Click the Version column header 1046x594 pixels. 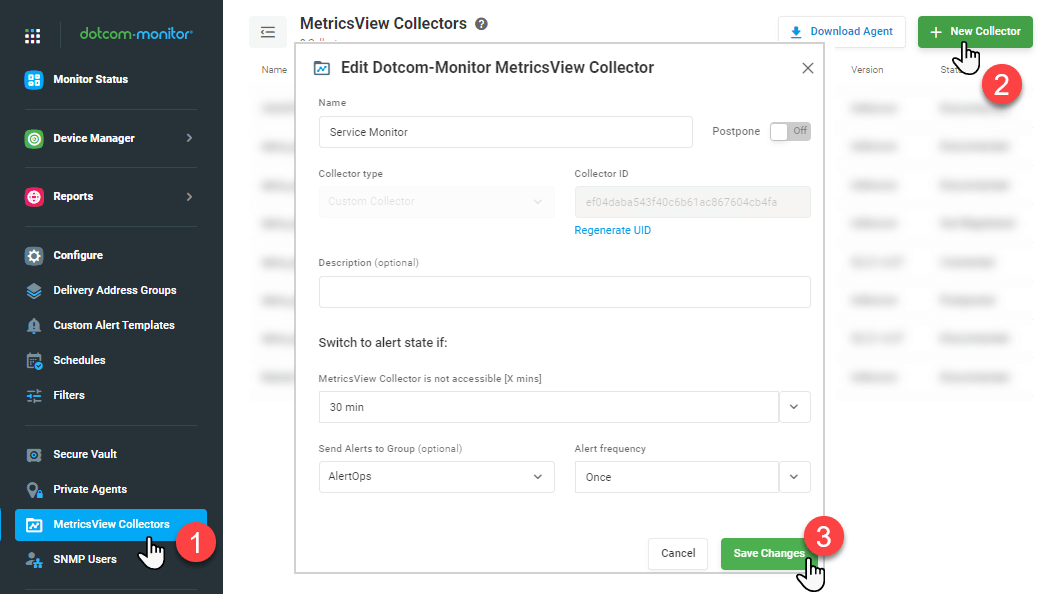(x=867, y=70)
